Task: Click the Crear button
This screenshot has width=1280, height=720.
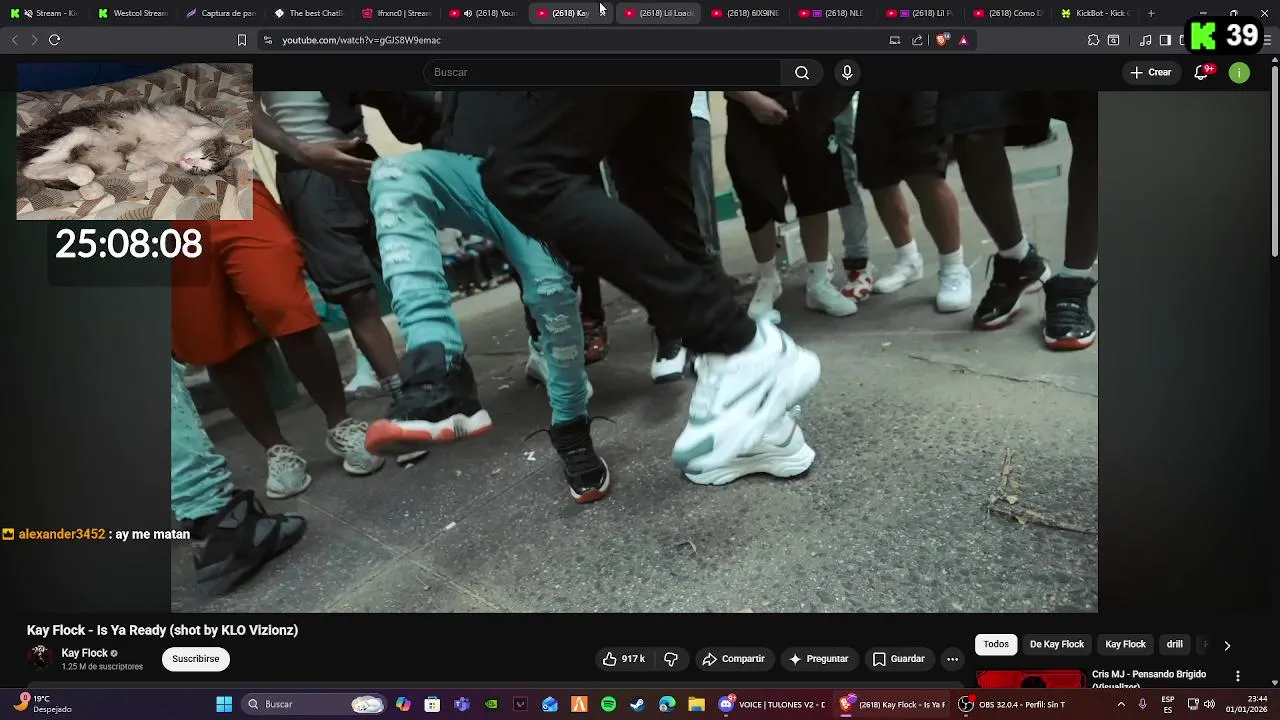Action: [x=1151, y=72]
